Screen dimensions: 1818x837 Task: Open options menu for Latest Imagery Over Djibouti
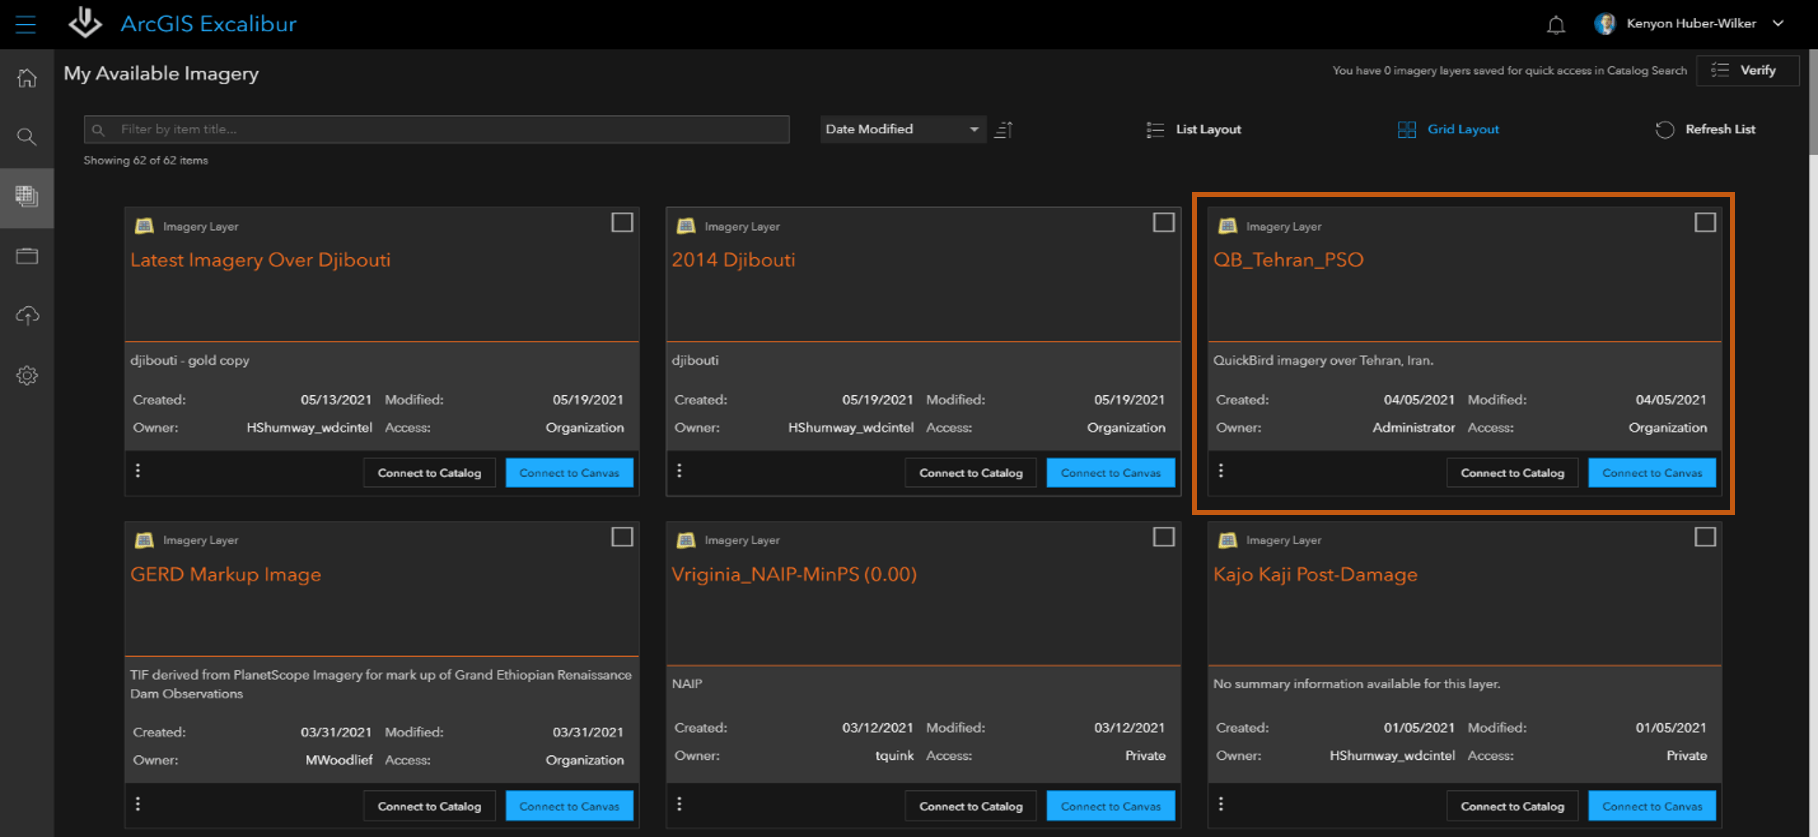pyautogui.click(x=138, y=471)
